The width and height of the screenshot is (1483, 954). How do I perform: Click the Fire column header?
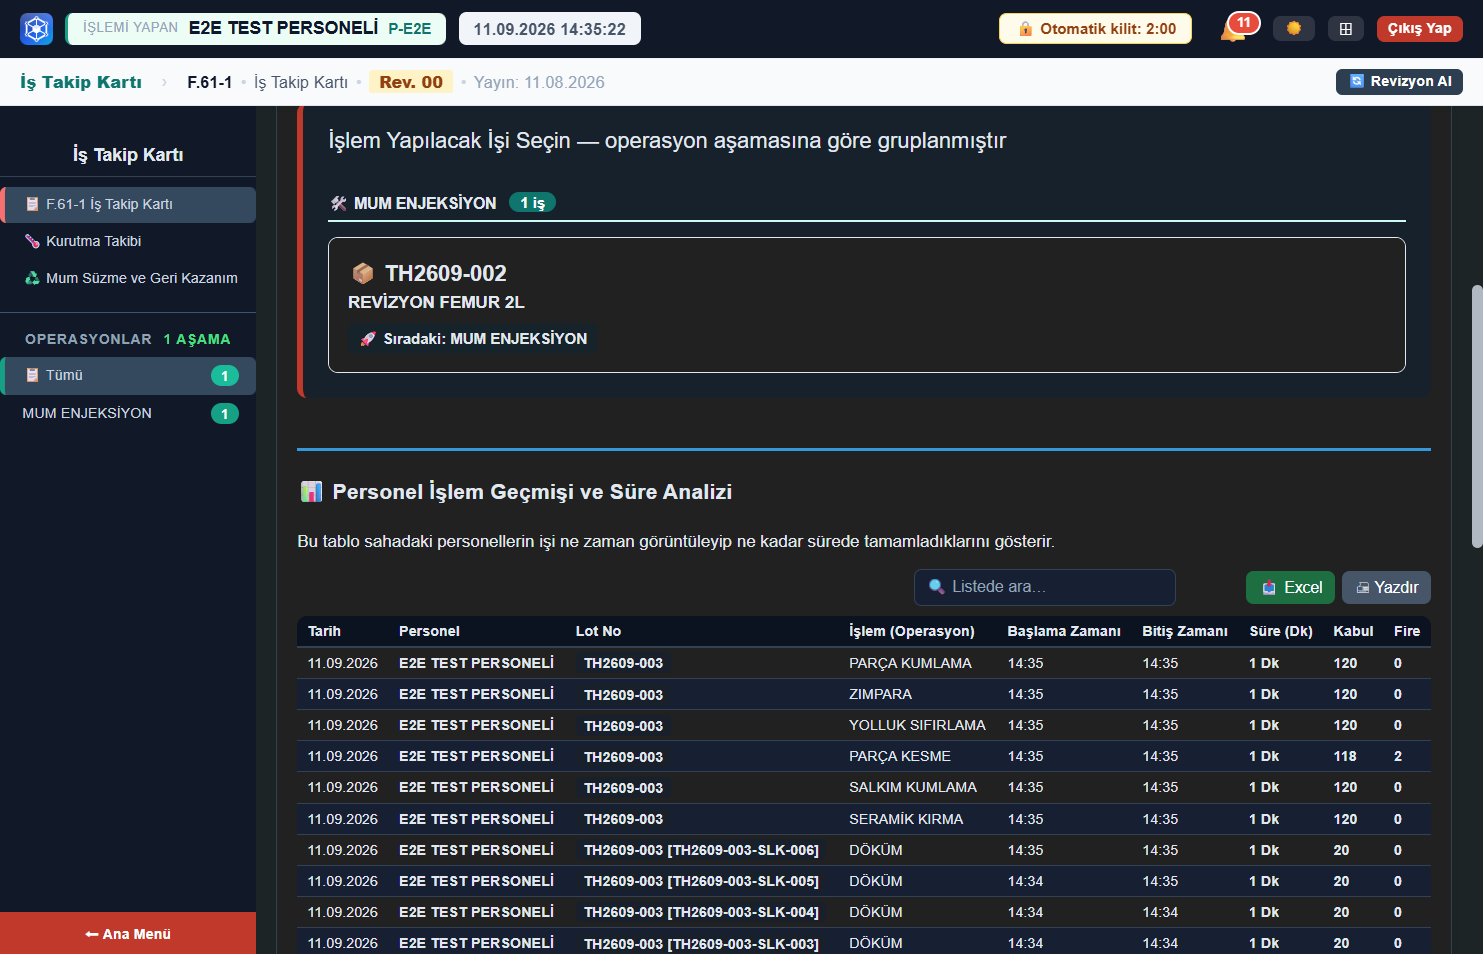click(1407, 631)
